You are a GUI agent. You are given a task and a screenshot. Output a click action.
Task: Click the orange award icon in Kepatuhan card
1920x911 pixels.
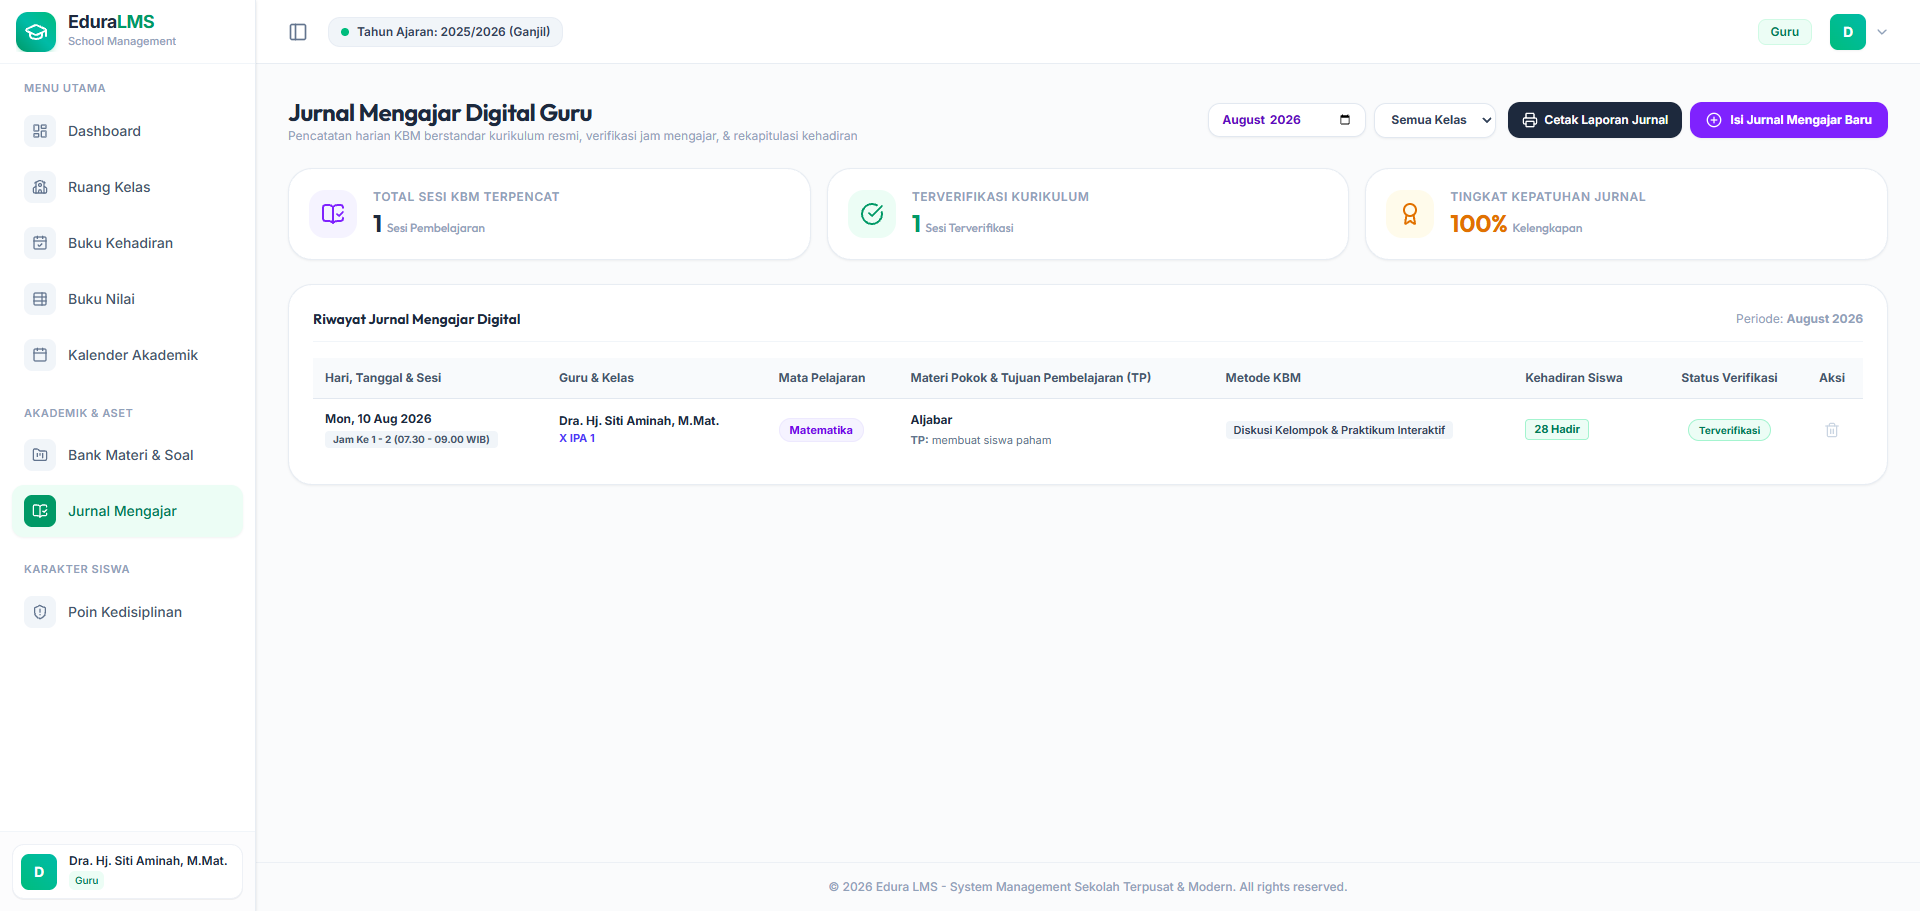click(1410, 214)
